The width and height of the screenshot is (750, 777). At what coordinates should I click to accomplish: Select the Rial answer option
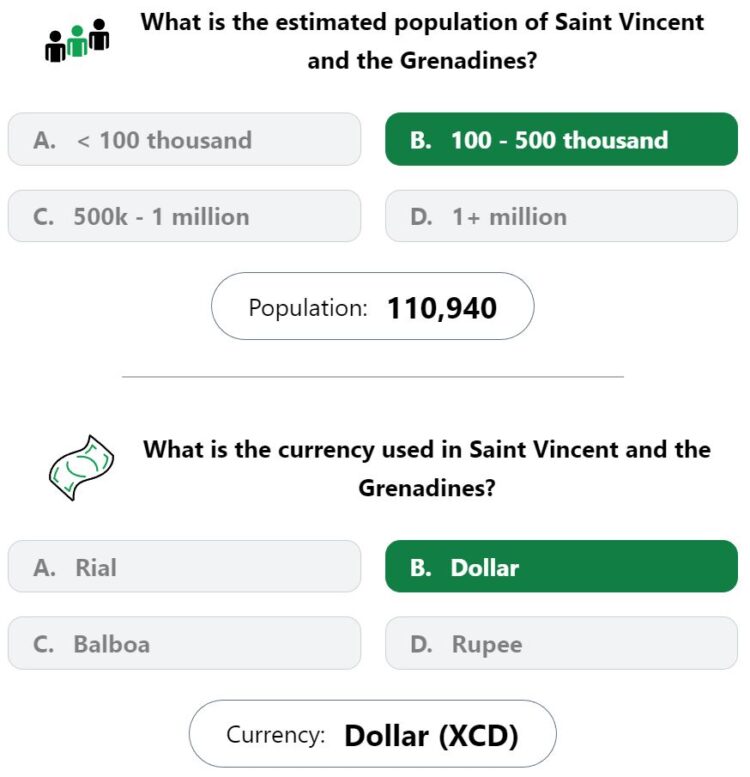184,566
